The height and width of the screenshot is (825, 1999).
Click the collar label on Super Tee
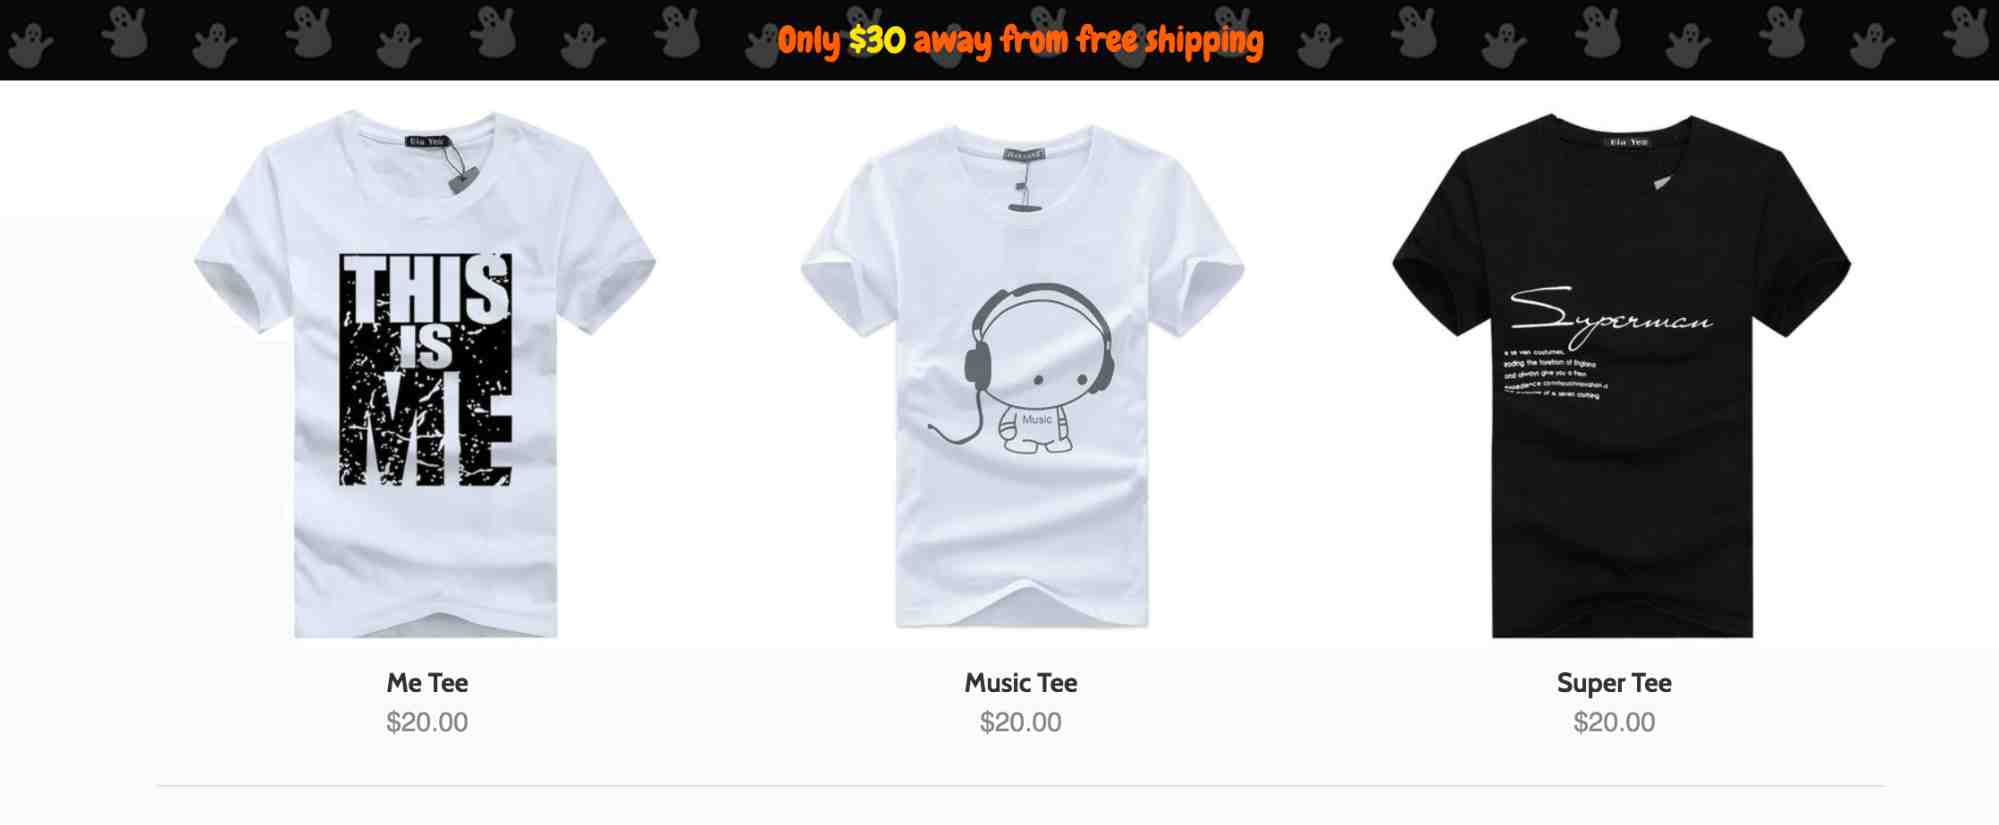(x=1629, y=142)
